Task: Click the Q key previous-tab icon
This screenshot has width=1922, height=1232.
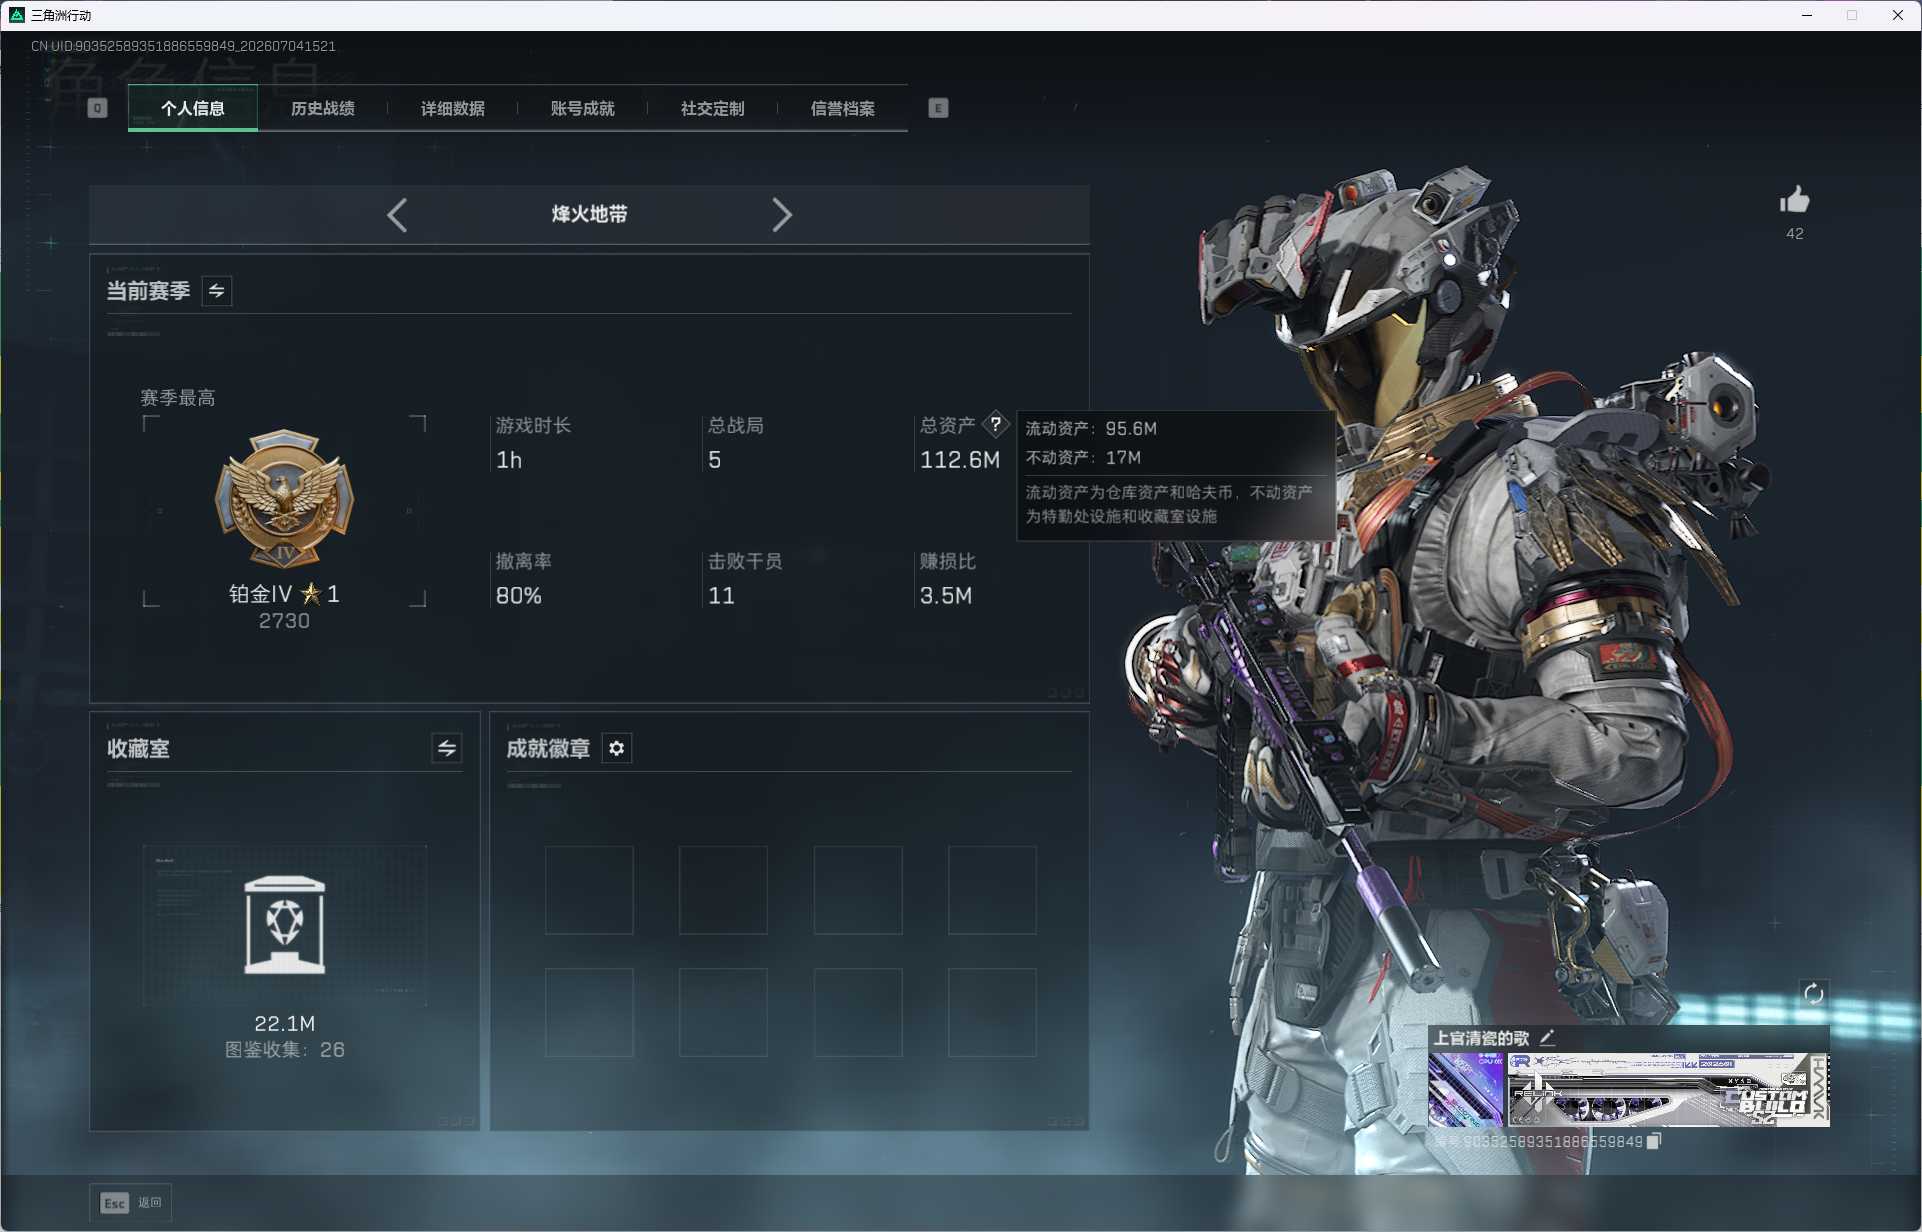Action: 97,108
